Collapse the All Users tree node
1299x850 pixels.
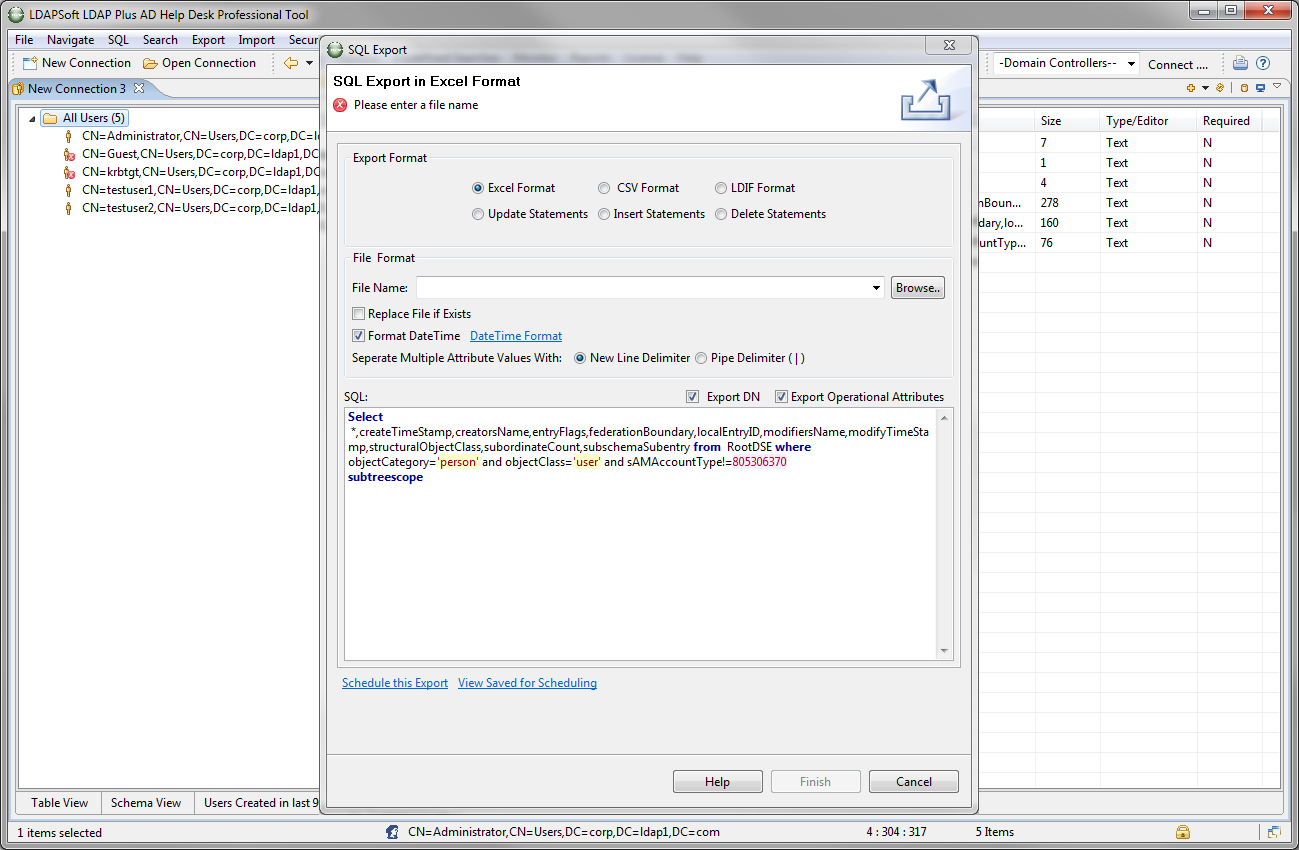pos(33,119)
